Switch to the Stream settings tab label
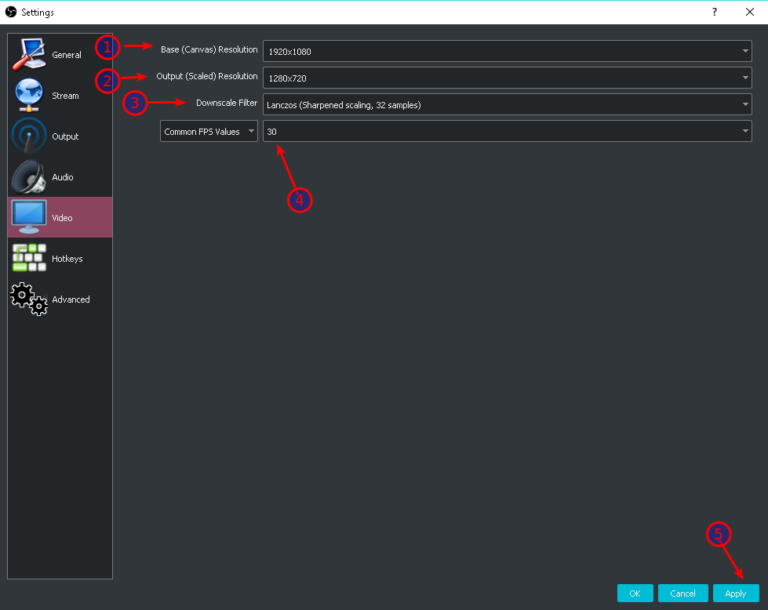This screenshot has width=768, height=610. pyautogui.click(x=65, y=96)
